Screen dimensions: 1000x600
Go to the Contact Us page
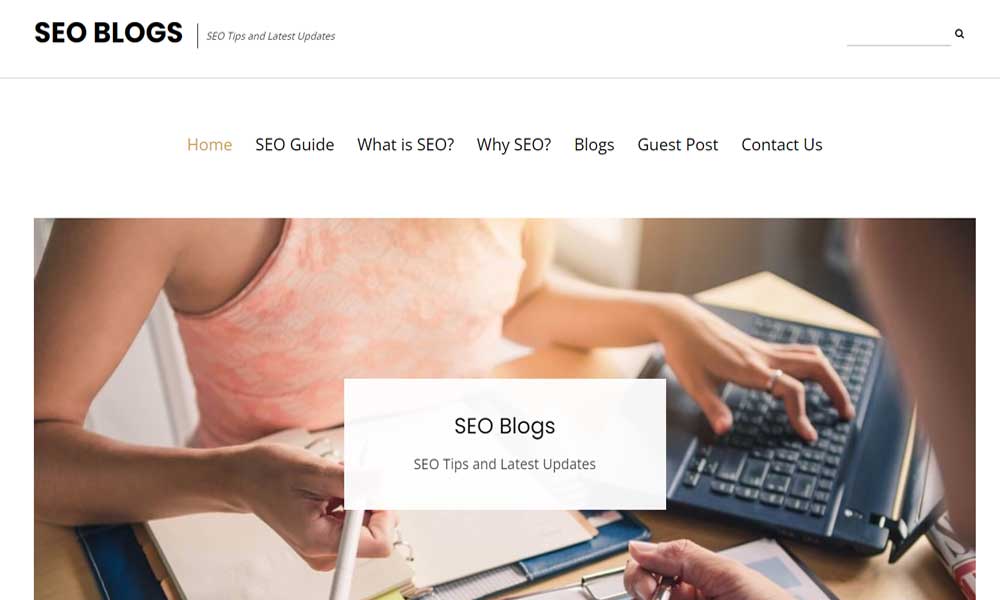click(782, 145)
